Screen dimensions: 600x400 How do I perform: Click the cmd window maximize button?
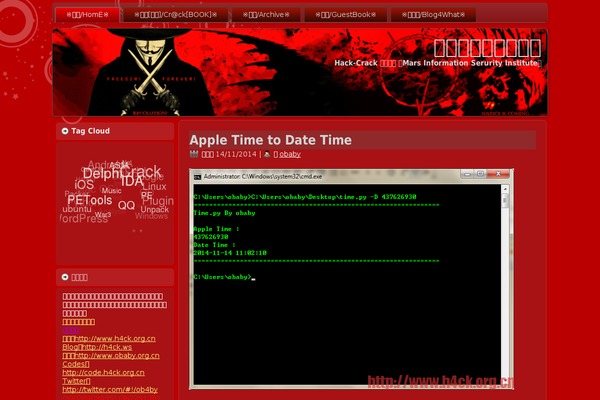click(480, 174)
